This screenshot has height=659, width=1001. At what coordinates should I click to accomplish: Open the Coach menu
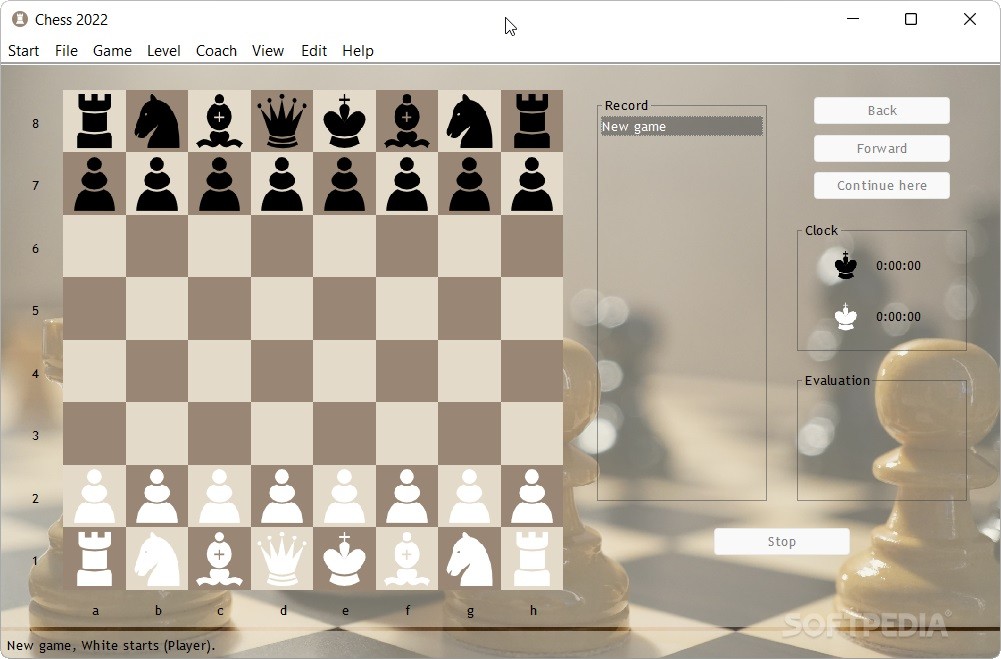click(216, 50)
